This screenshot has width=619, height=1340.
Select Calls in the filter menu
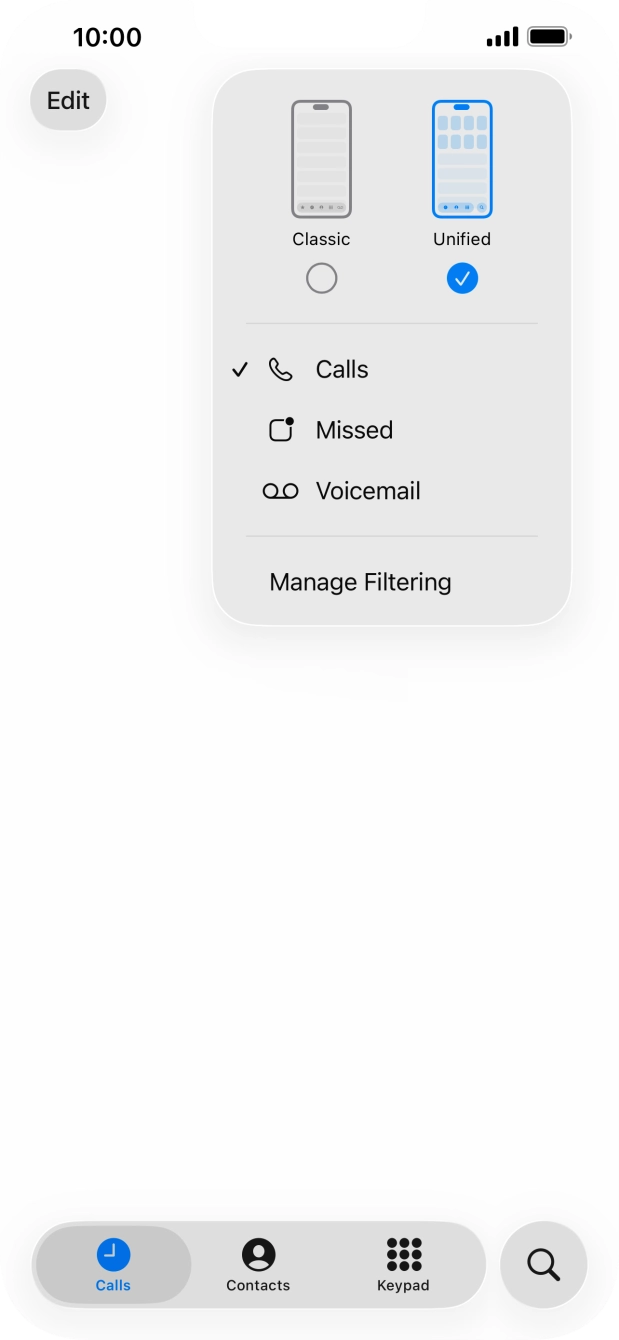click(x=342, y=369)
